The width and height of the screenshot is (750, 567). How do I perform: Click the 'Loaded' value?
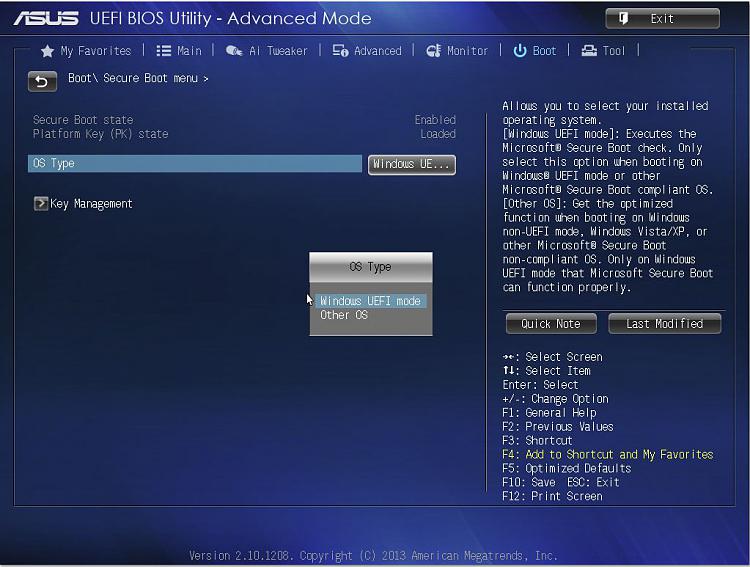click(x=438, y=134)
